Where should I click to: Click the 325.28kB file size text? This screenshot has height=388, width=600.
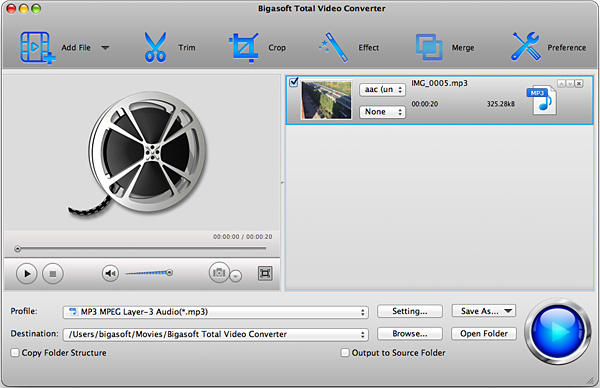coord(501,104)
